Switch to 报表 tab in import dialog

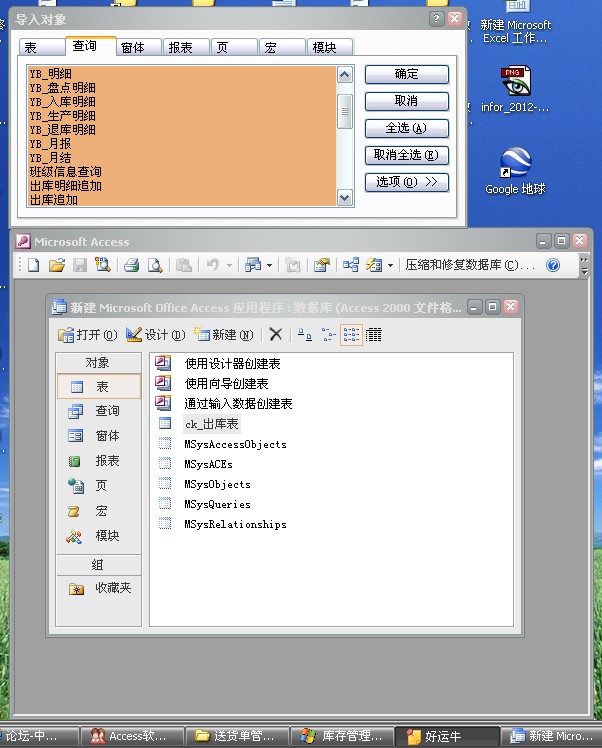tap(186, 47)
